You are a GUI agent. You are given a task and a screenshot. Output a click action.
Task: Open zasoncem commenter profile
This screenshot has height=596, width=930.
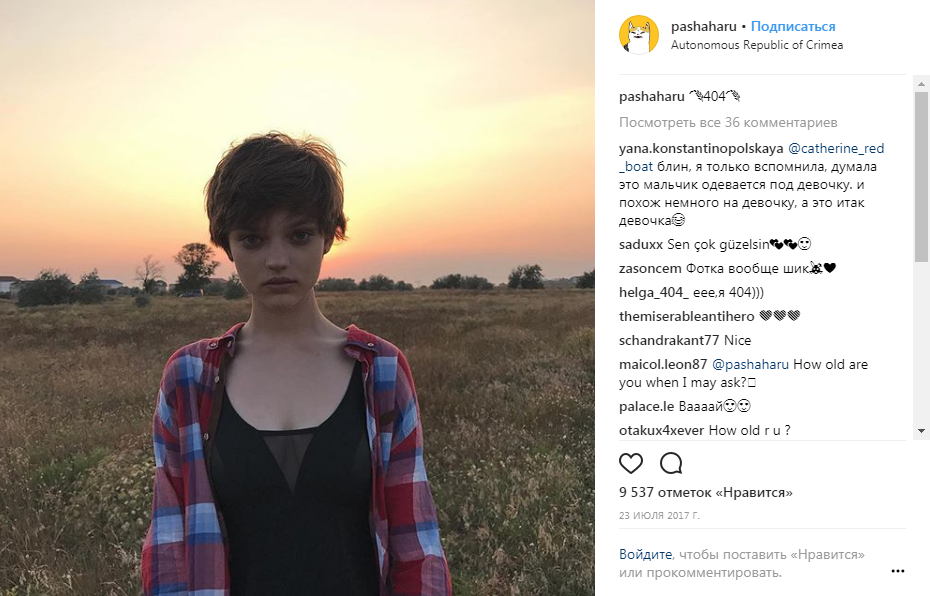(650, 268)
